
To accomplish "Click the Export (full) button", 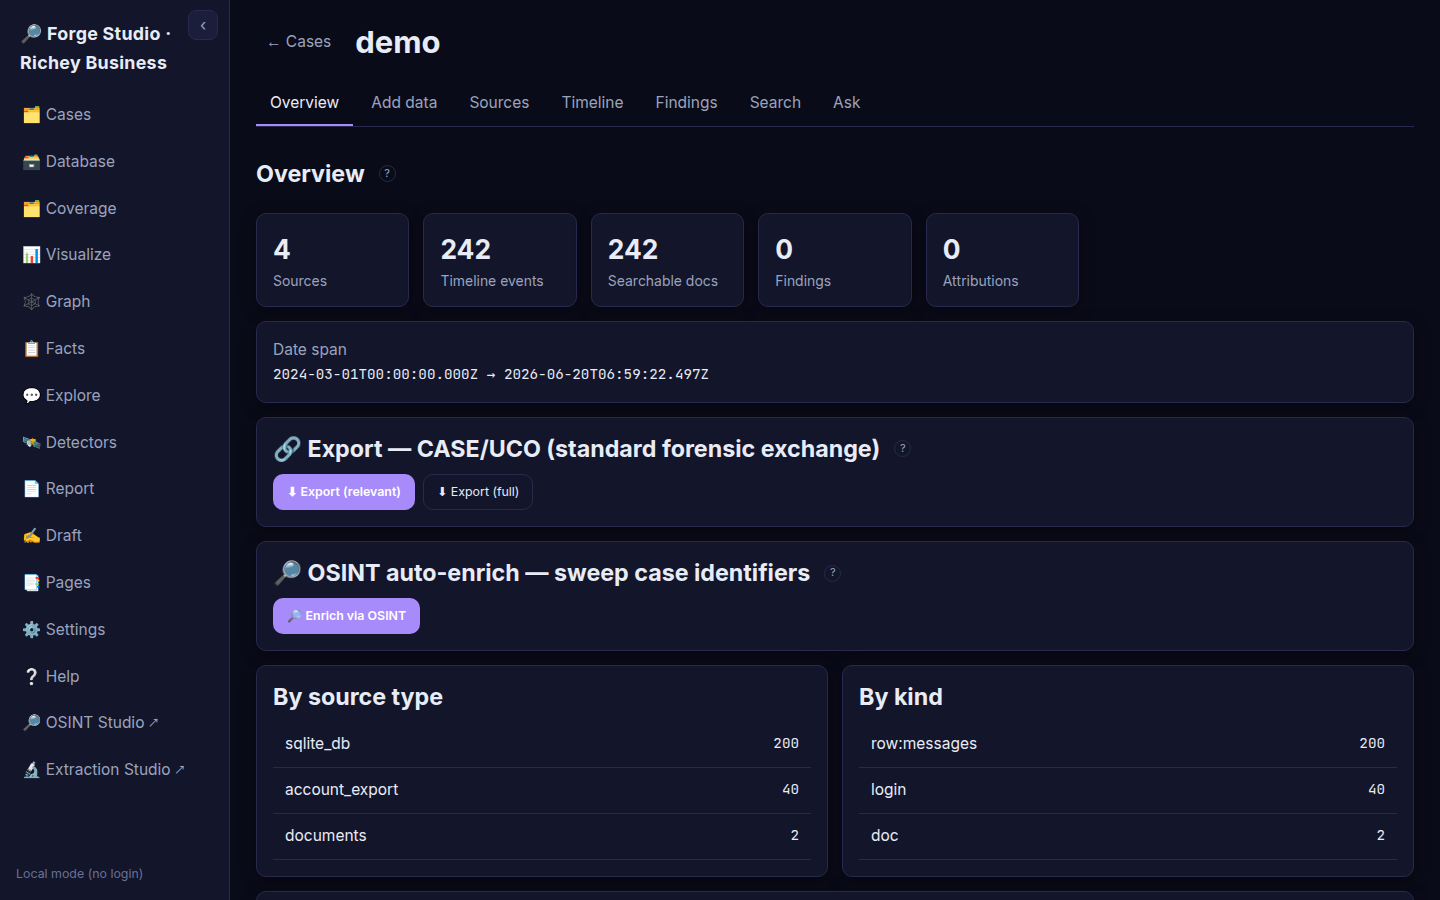I will point(478,492).
